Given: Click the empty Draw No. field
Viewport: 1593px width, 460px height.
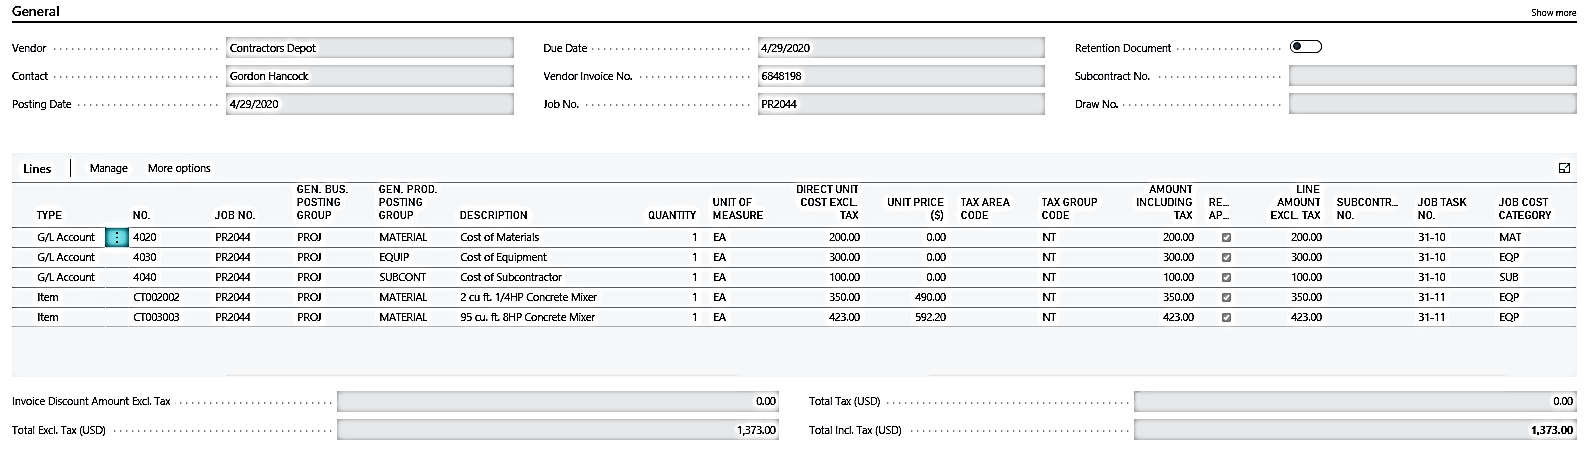Looking at the screenshot, I should click(1431, 104).
